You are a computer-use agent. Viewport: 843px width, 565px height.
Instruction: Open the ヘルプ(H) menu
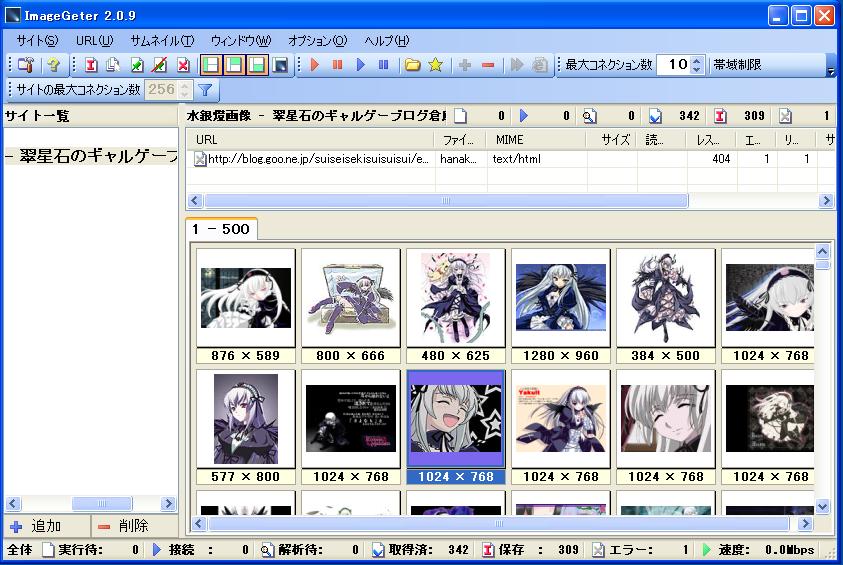click(x=387, y=41)
